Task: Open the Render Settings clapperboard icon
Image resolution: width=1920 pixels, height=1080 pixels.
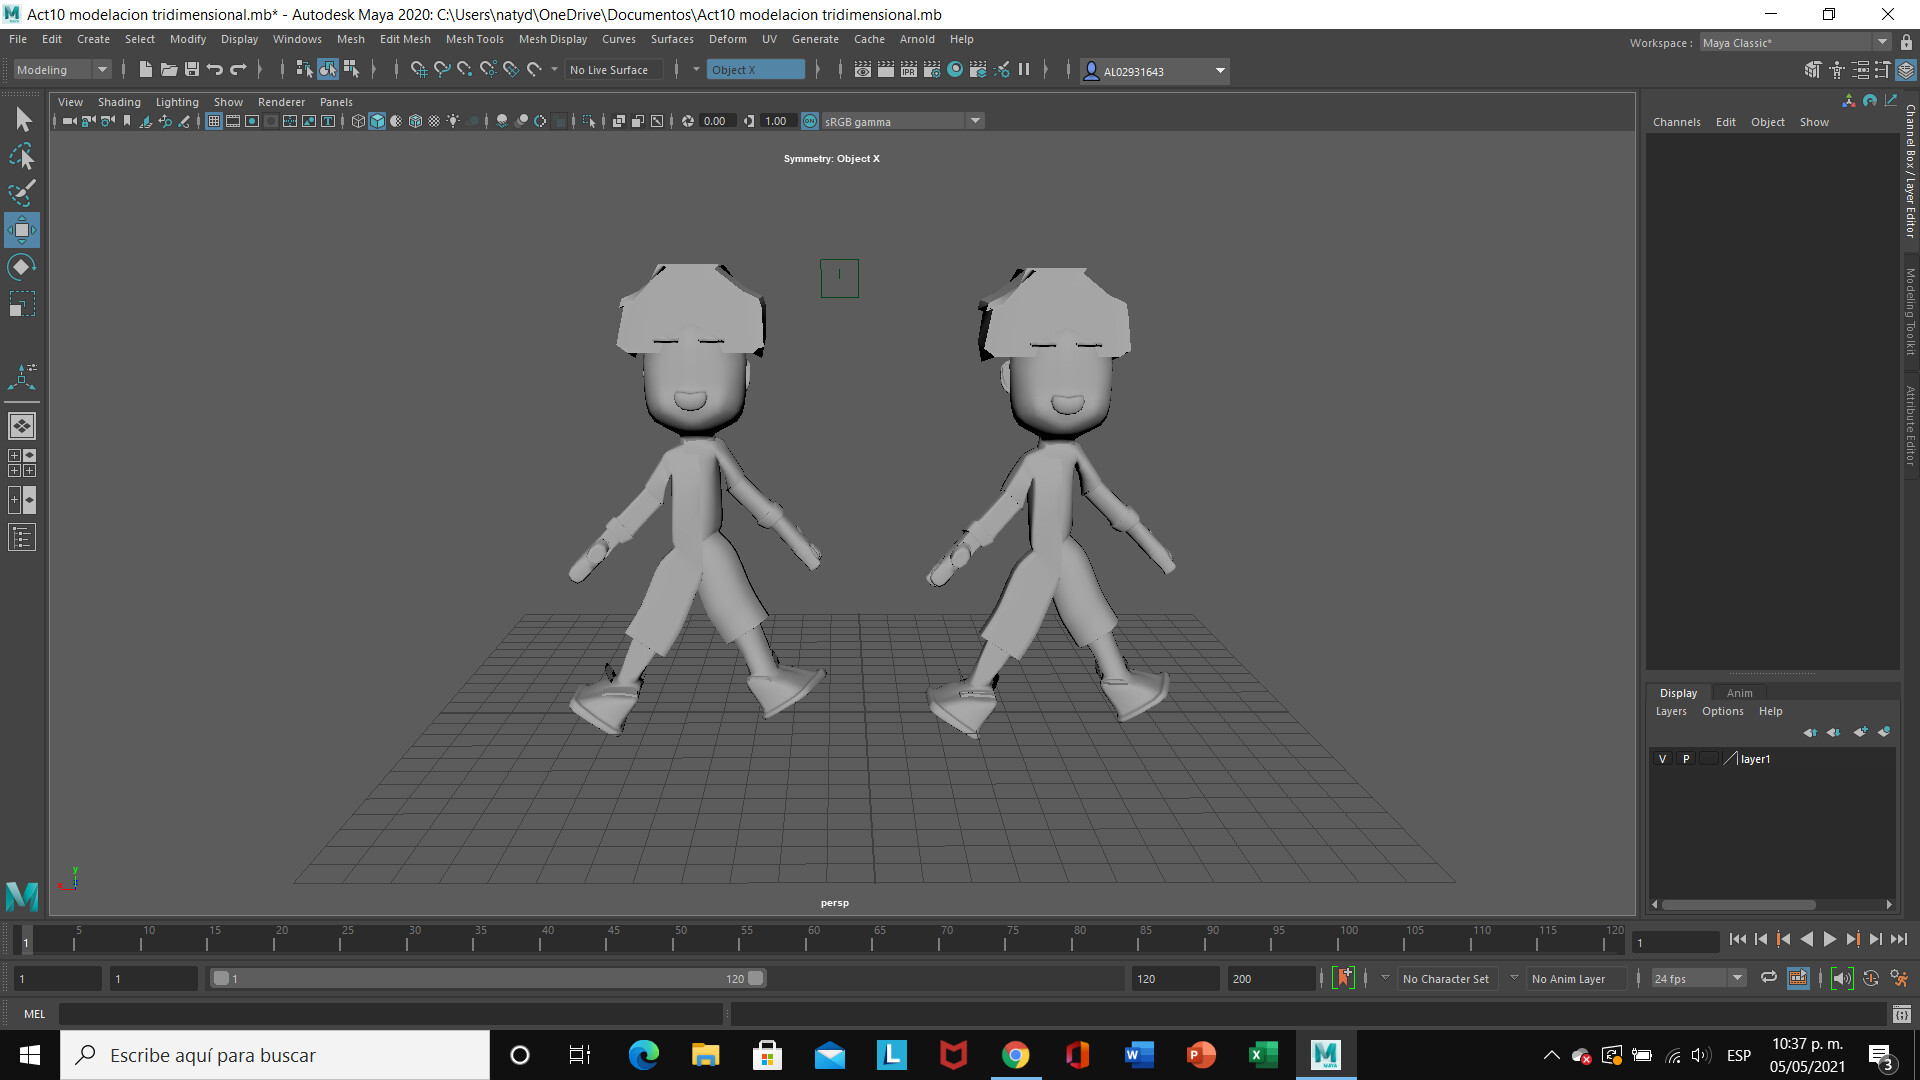Action: tap(932, 69)
